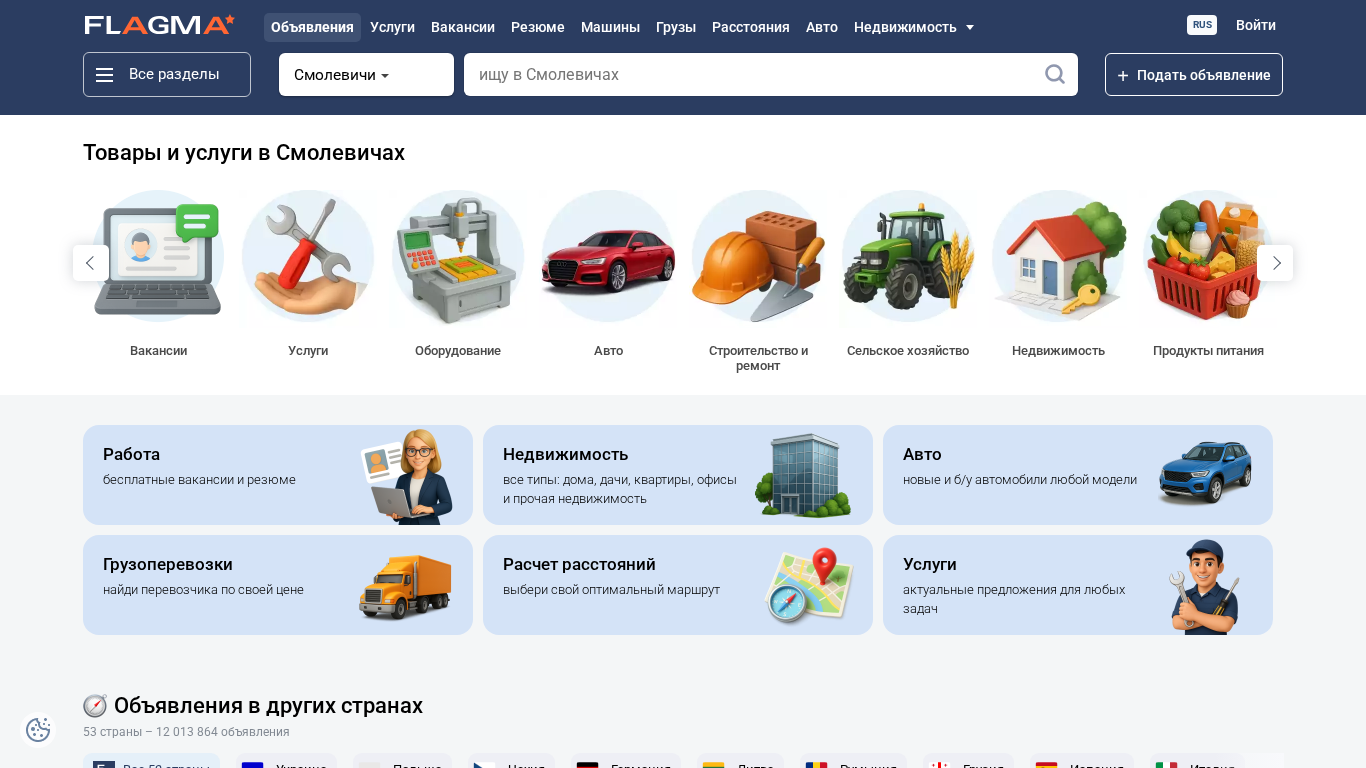The width and height of the screenshot is (1366, 768).
Task: Open the Работа card with free vacancies
Action: [278, 475]
